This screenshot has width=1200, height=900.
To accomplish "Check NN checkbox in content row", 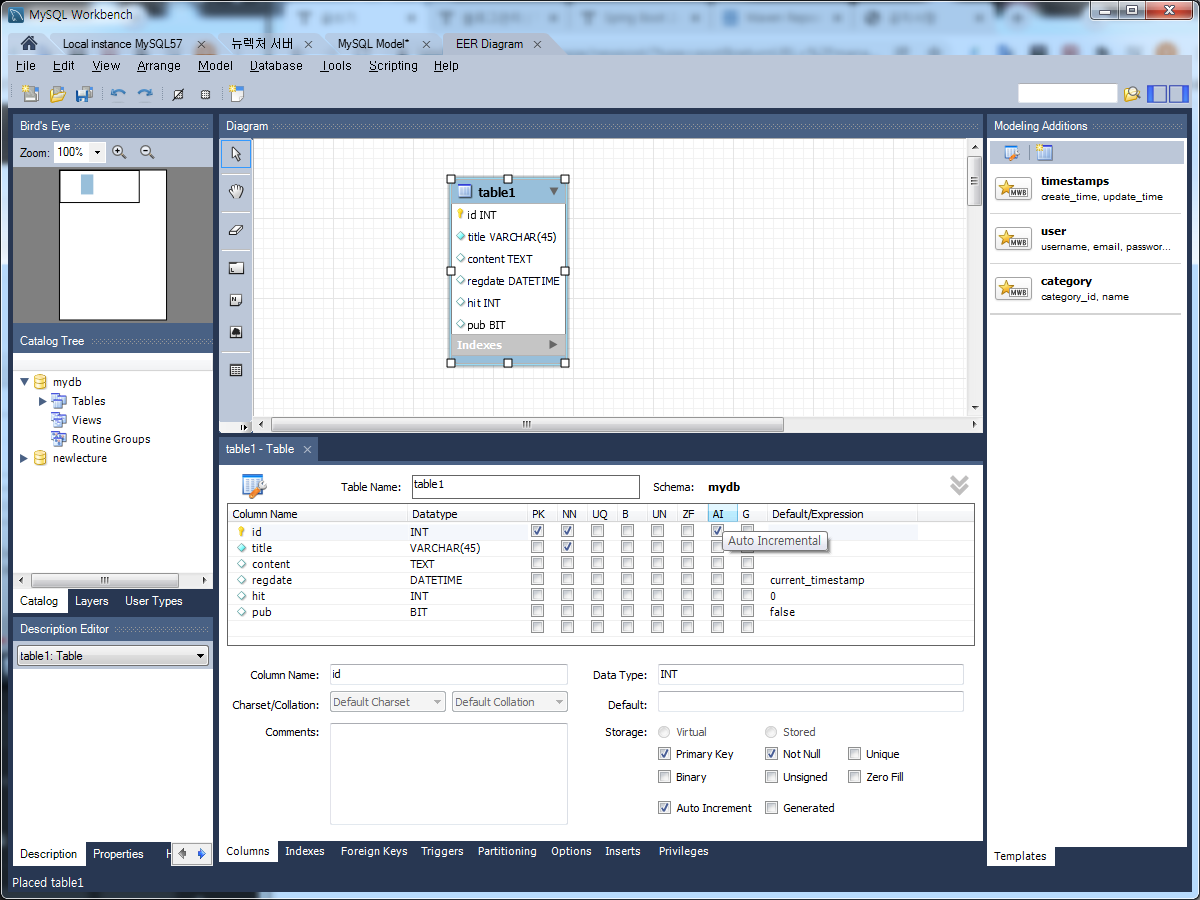I will pos(568,563).
